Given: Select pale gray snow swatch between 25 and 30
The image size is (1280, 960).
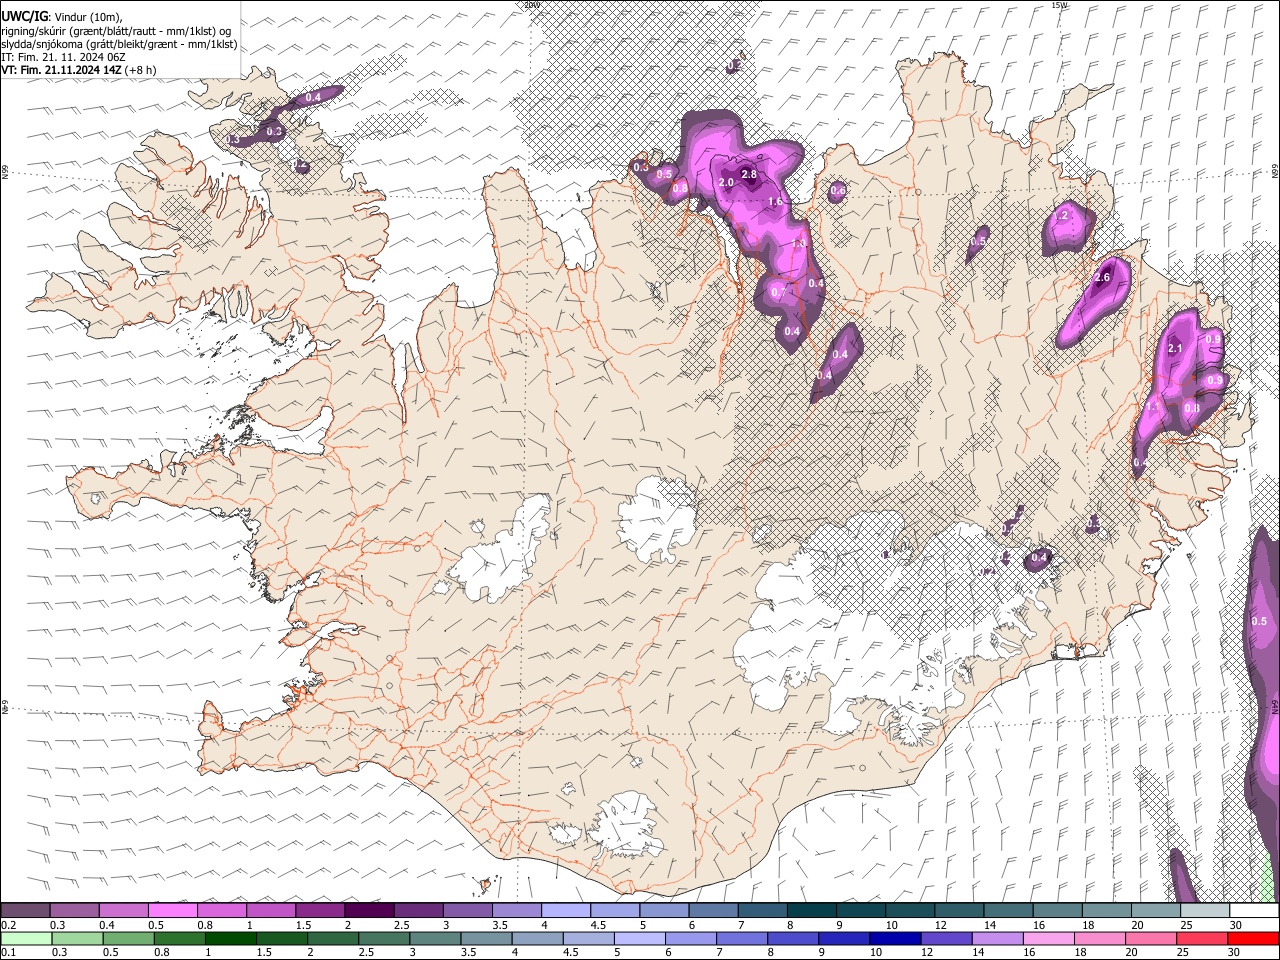Looking at the screenshot, I should pos(1204,911).
